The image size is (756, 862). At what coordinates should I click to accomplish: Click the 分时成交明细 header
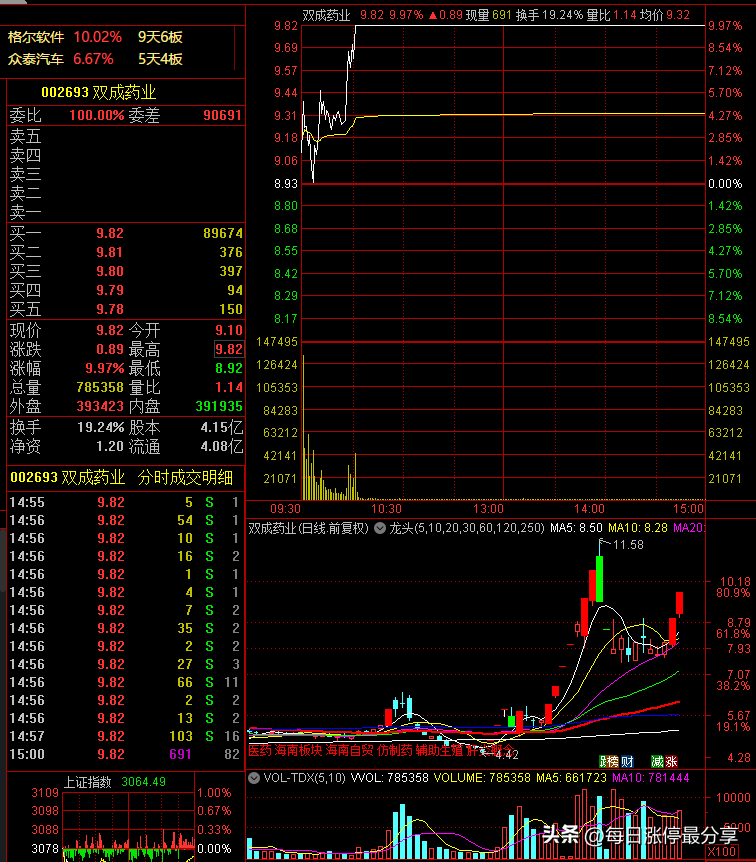185,478
